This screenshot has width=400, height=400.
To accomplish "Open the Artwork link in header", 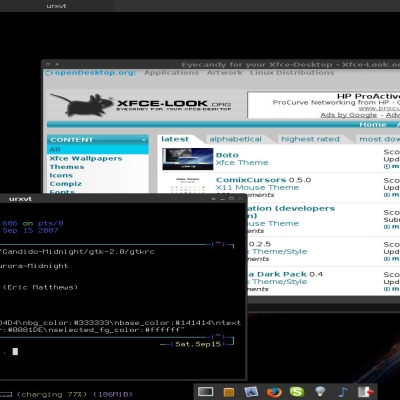I will (225, 73).
